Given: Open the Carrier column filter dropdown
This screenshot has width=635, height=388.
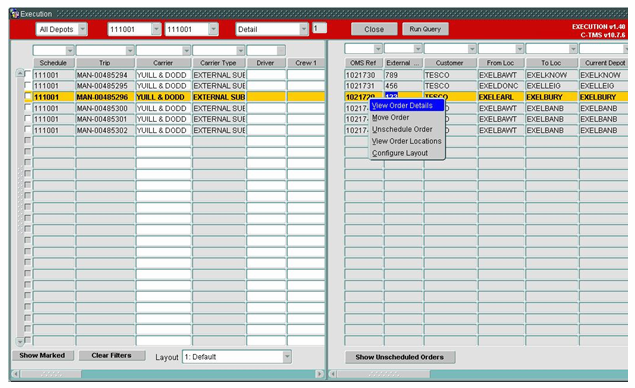Looking at the screenshot, I should (x=186, y=51).
